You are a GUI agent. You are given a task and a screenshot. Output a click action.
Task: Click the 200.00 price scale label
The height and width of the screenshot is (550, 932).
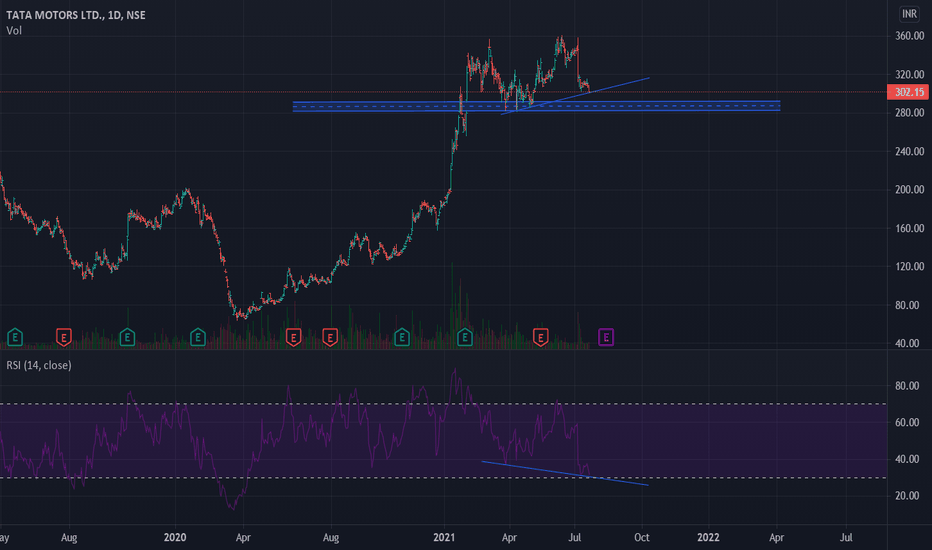(x=909, y=189)
